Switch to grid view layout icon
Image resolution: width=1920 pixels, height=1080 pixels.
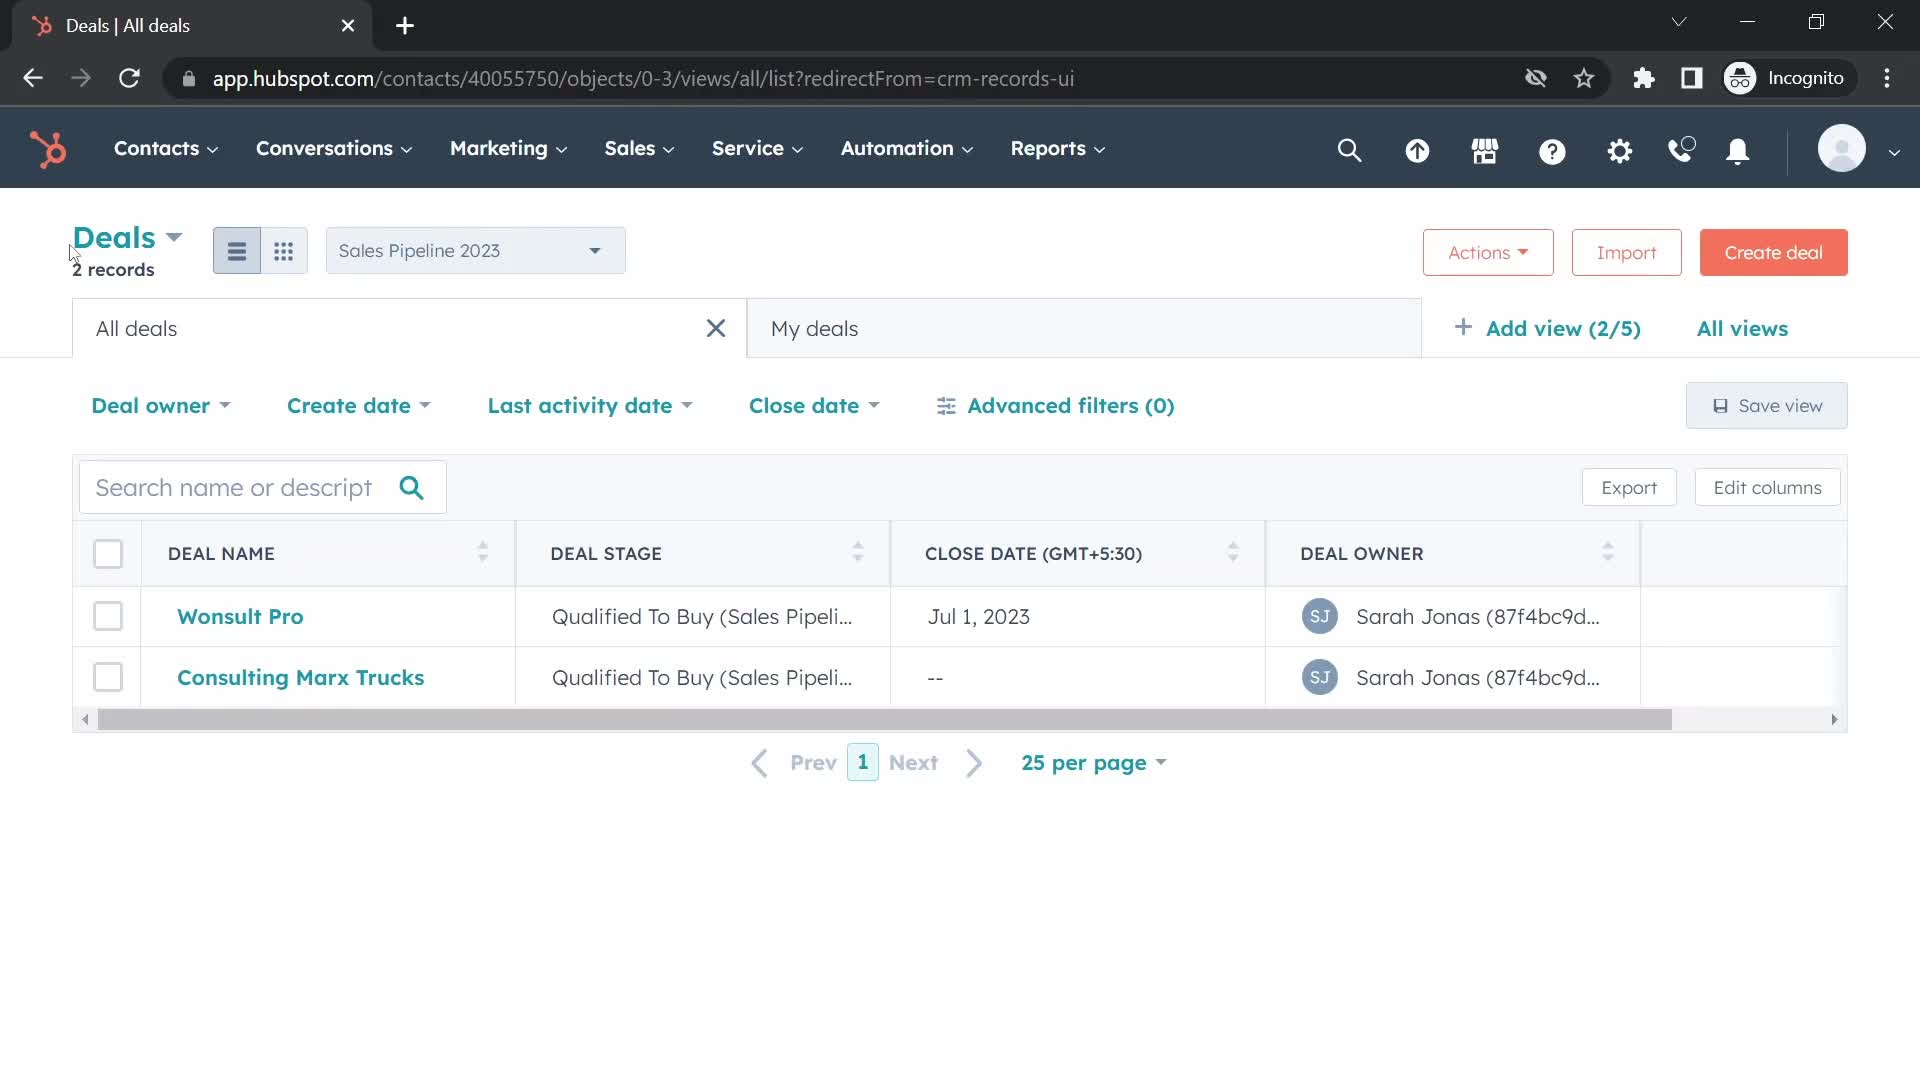tap(284, 251)
